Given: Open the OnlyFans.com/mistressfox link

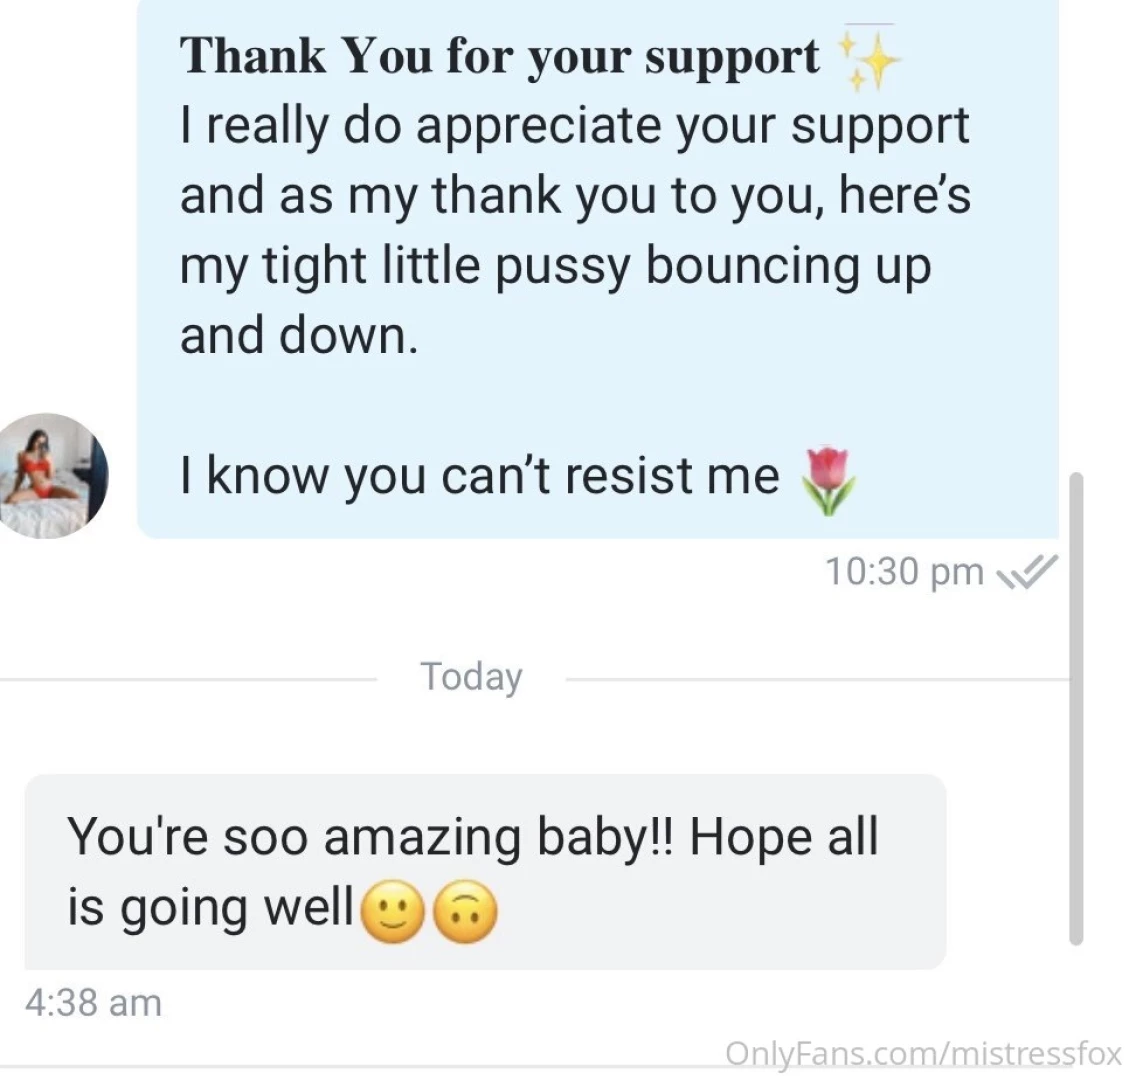Looking at the screenshot, I should (x=924, y=1052).
